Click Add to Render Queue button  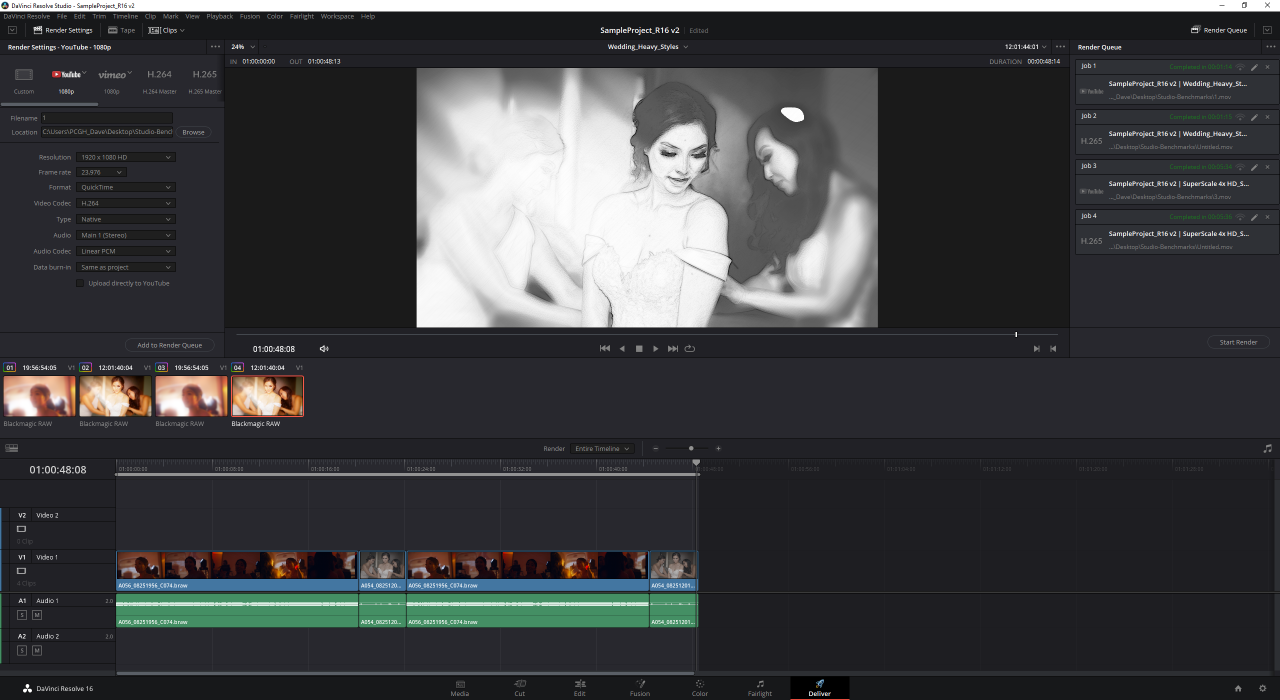170,345
